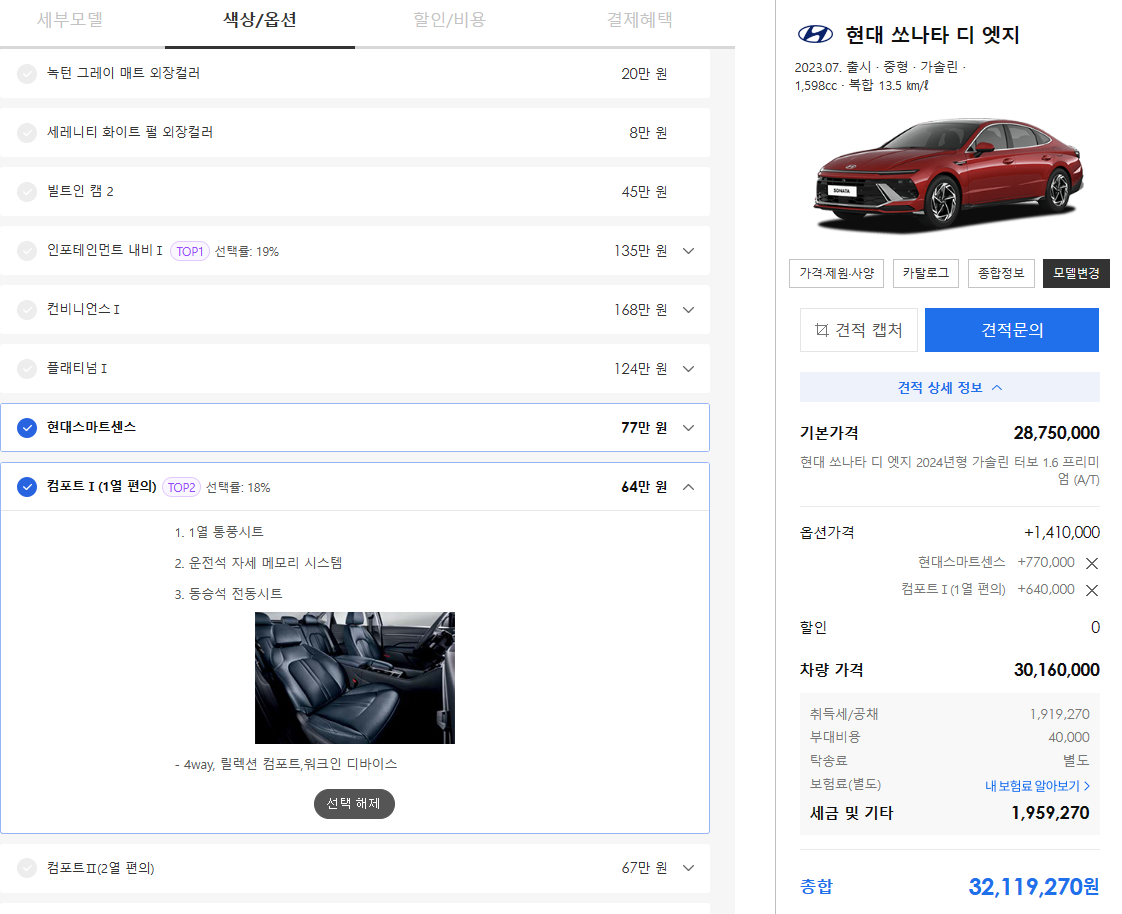Screen dimensions: 1122x914
Task: Expand 컨비니언스 I details chevron
Action: [x=688, y=310]
